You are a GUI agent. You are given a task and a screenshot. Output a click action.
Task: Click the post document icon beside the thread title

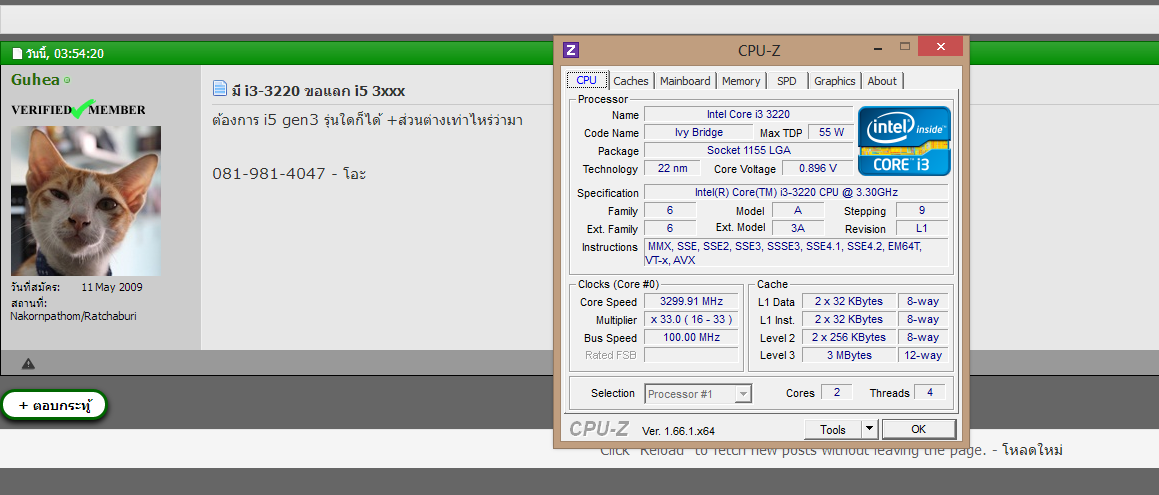click(220, 89)
